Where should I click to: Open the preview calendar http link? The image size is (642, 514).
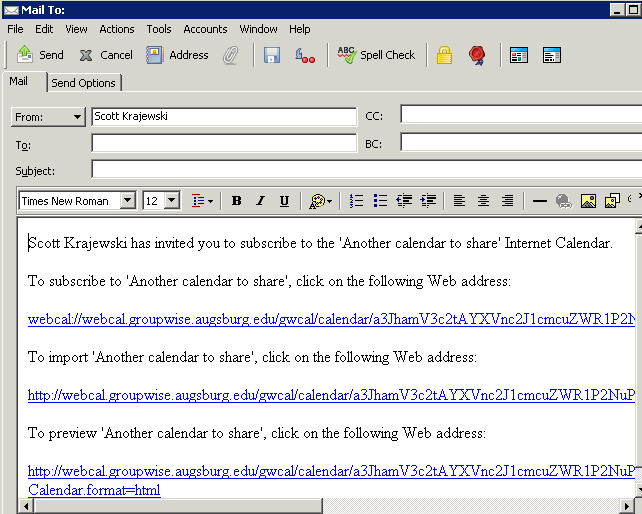pos(331,471)
